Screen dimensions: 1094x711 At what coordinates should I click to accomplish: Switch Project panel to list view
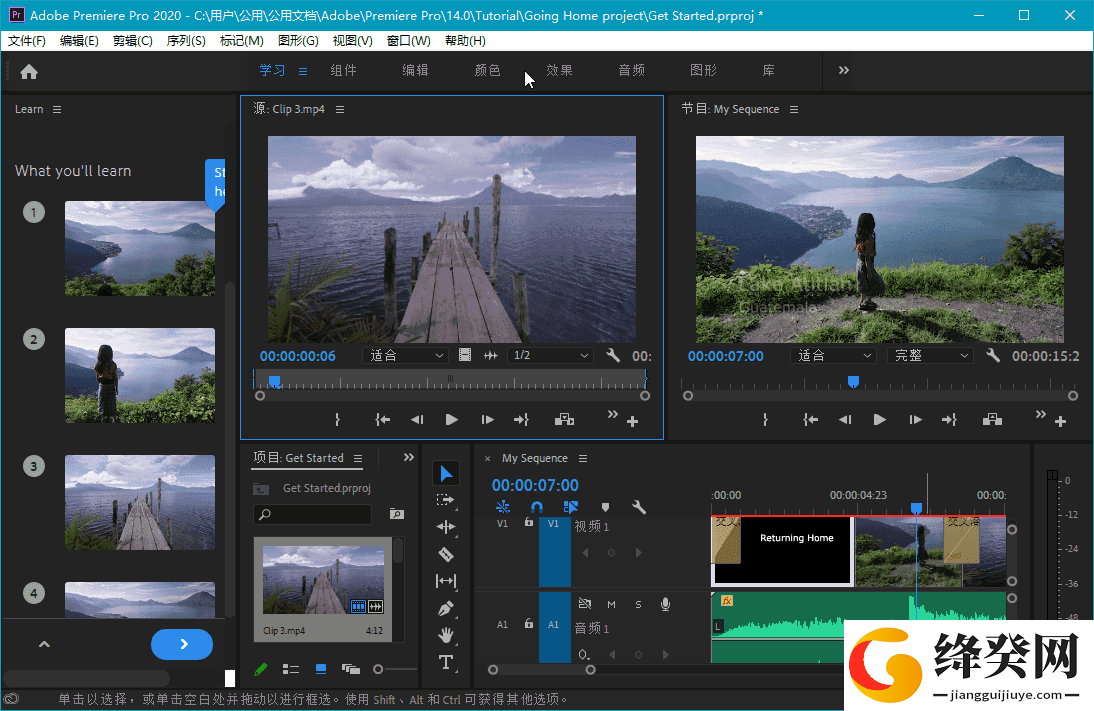click(291, 669)
